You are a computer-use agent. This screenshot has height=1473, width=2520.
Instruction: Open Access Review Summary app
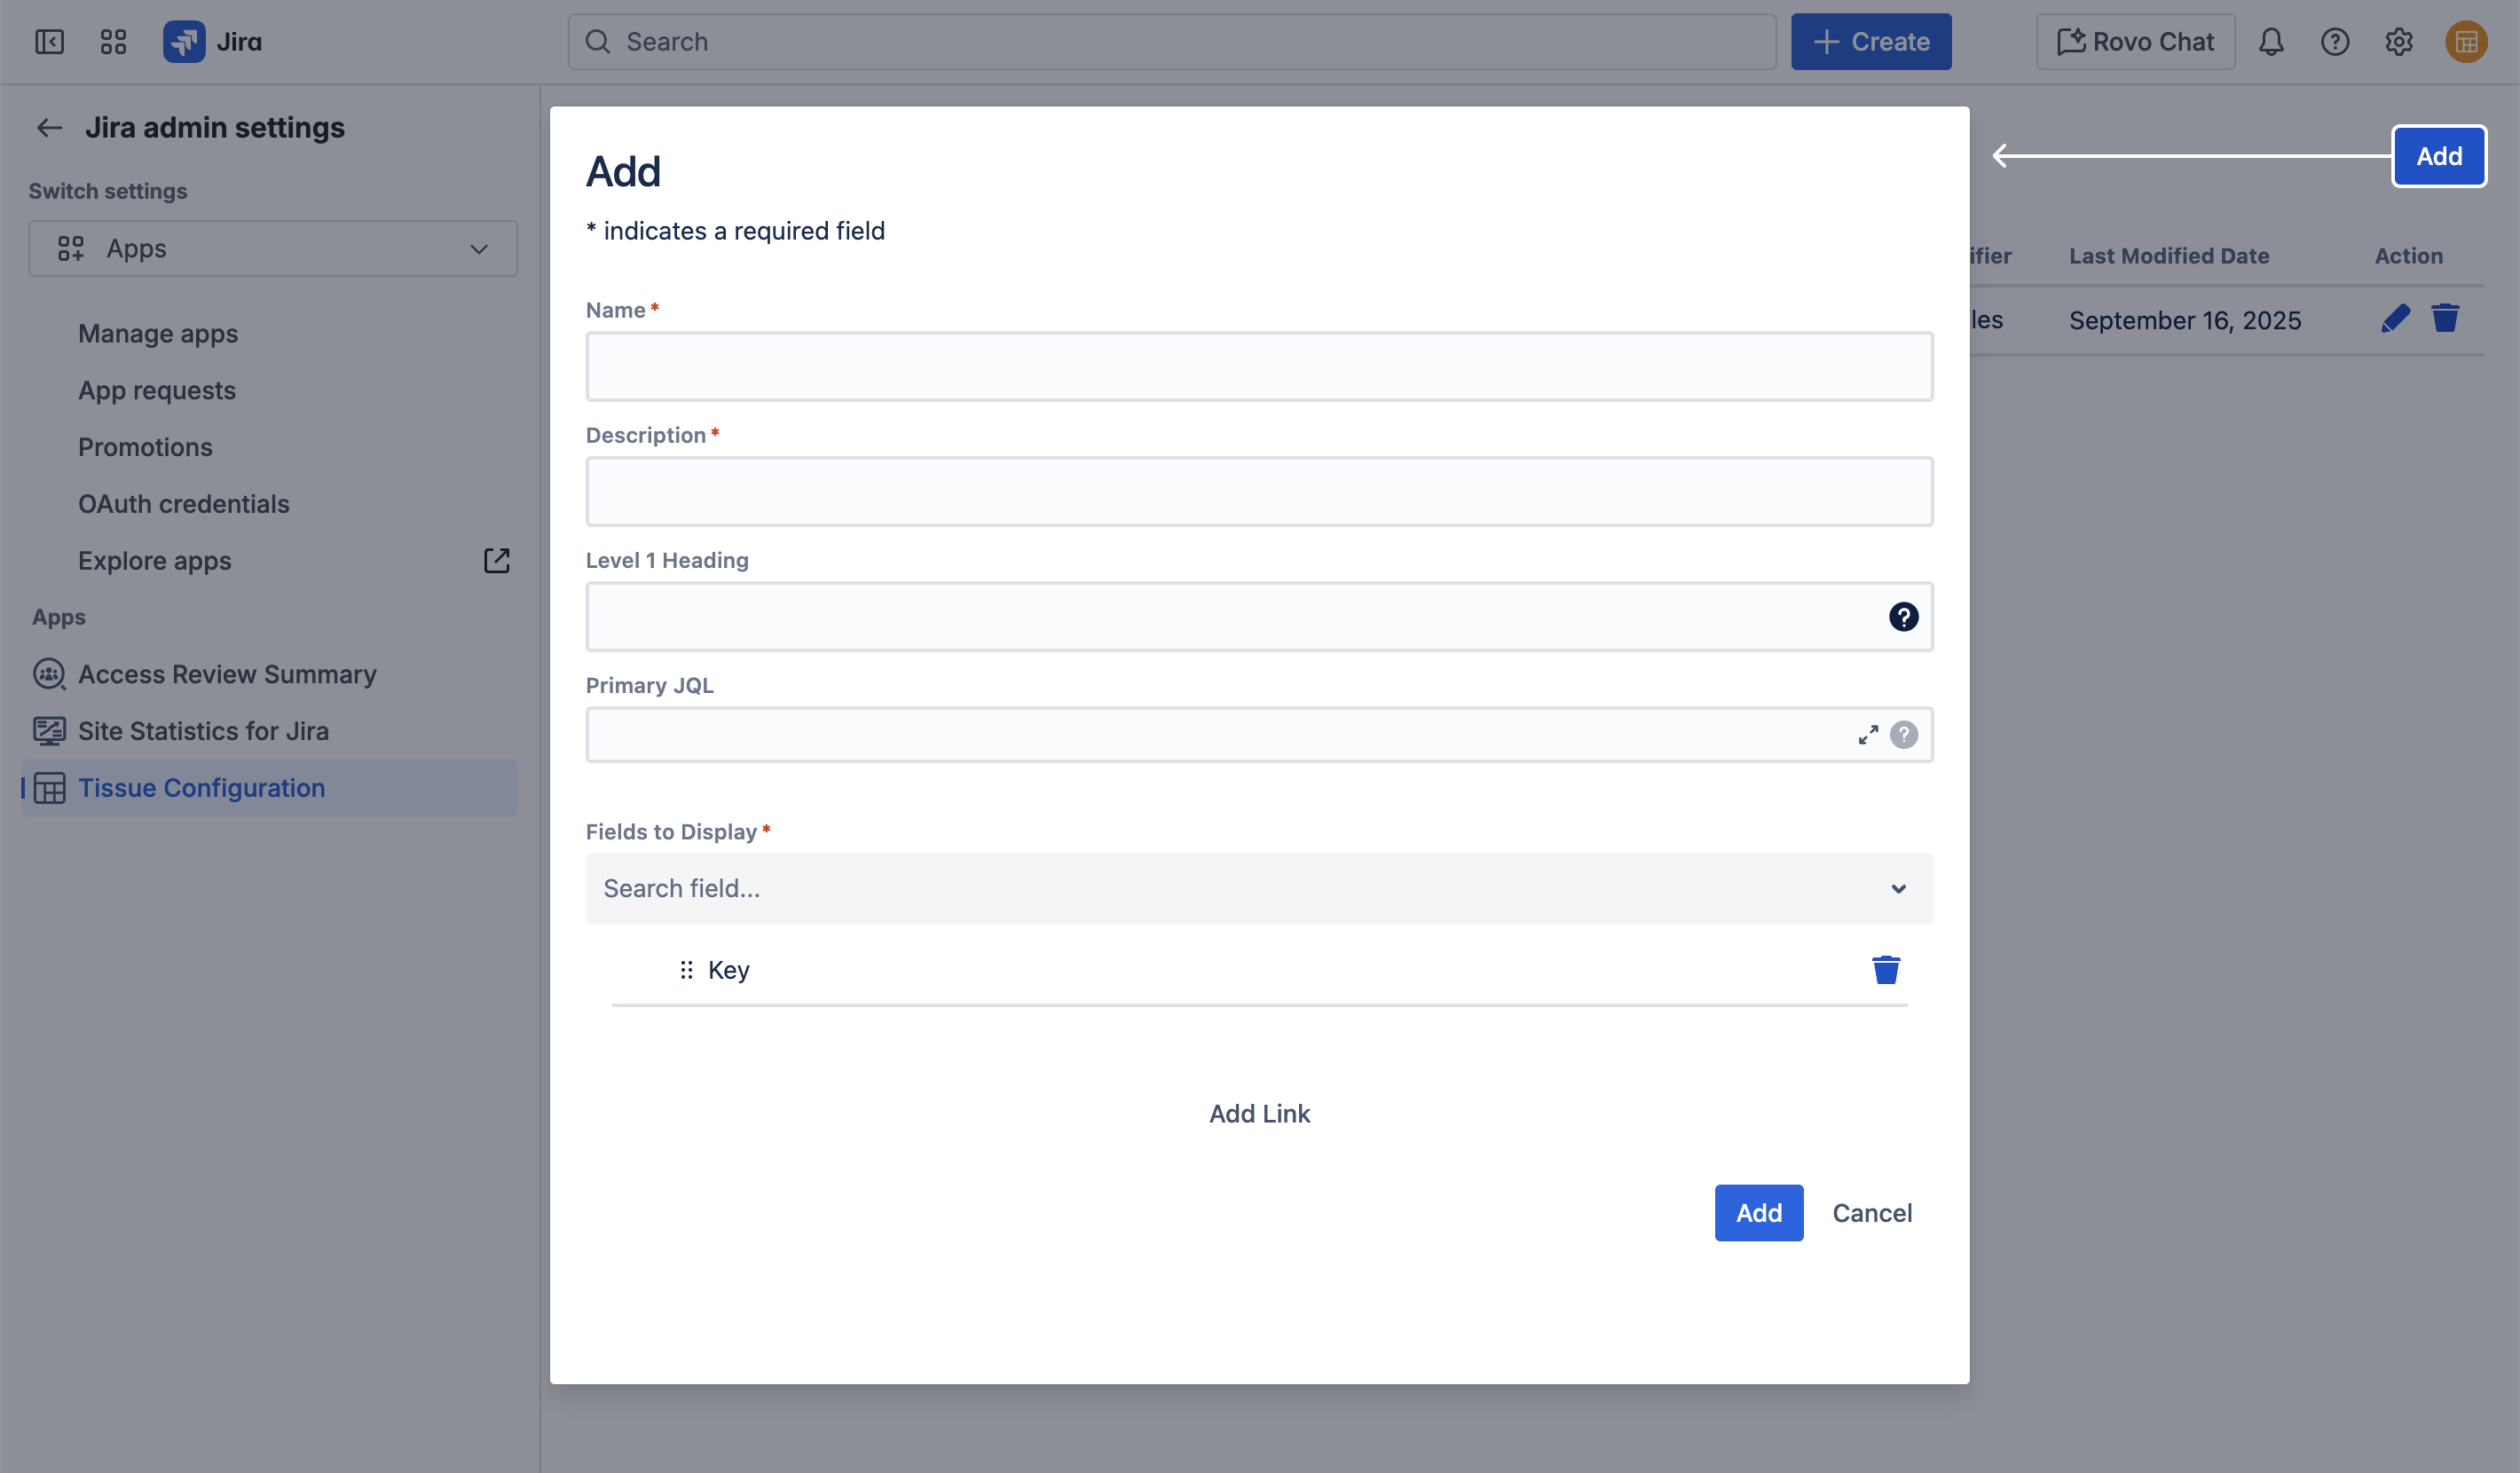click(x=227, y=674)
